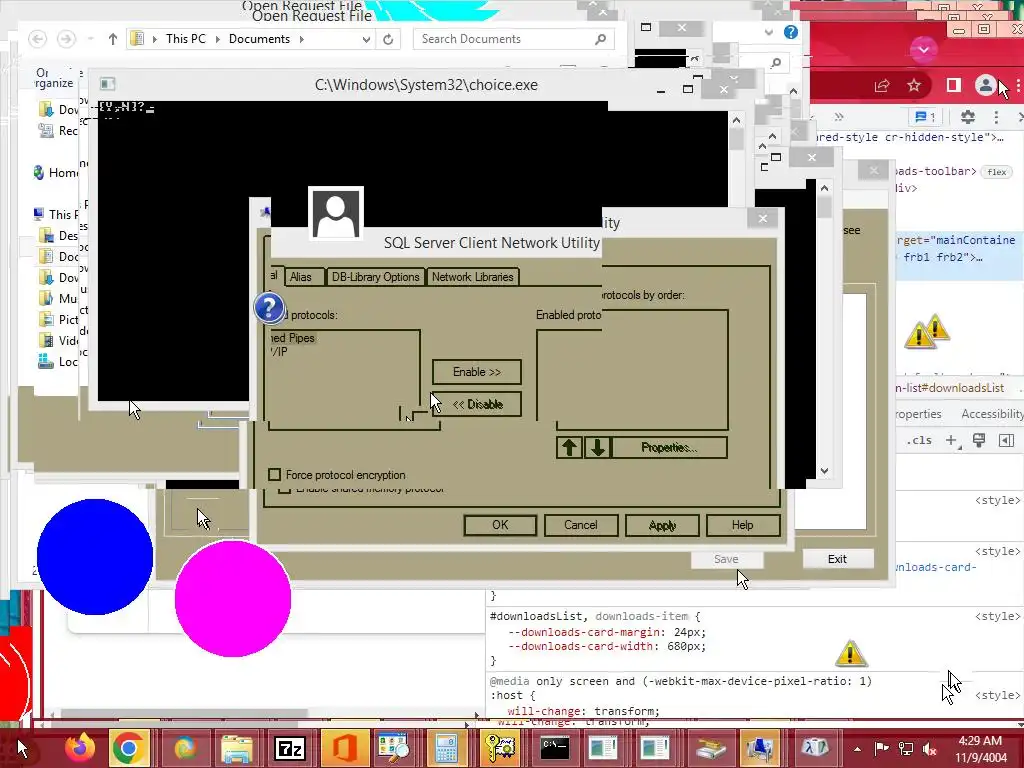Launch Google Chrome from the taskbar

point(127,748)
